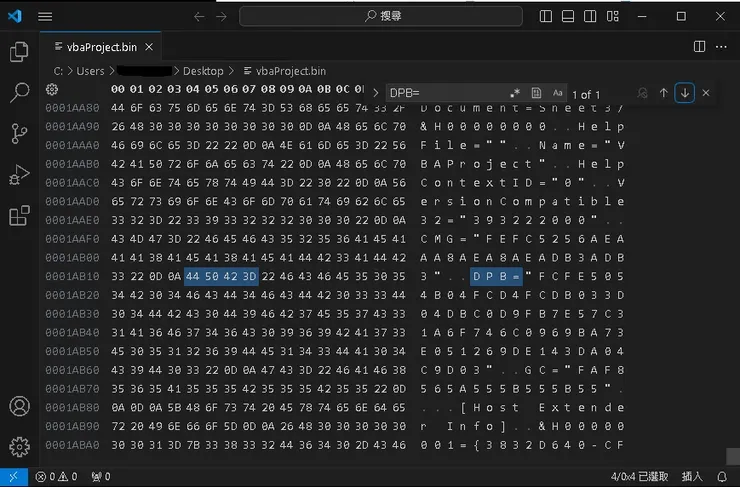The width and height of the screenshot is (740, 487).
Task: Open the Customize Layout button
Action: pyautogui.click(x=613, y=16)
